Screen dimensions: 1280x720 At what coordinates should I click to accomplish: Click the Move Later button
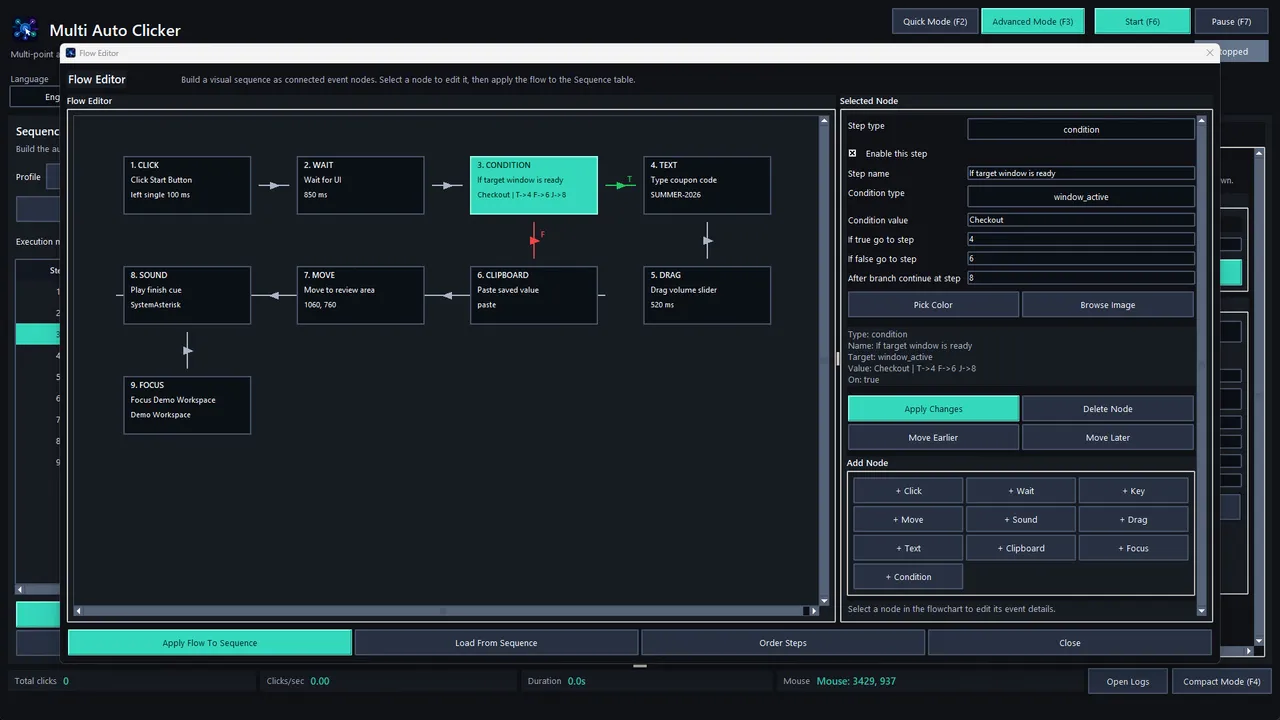tap(1108, 438)
